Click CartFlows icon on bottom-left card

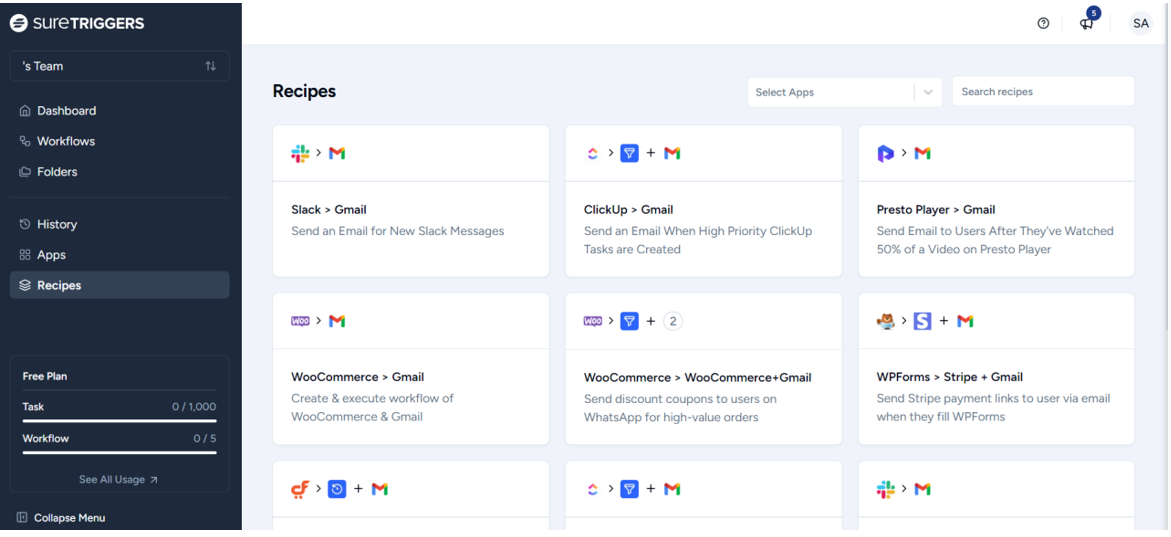(x=300, y=489)
